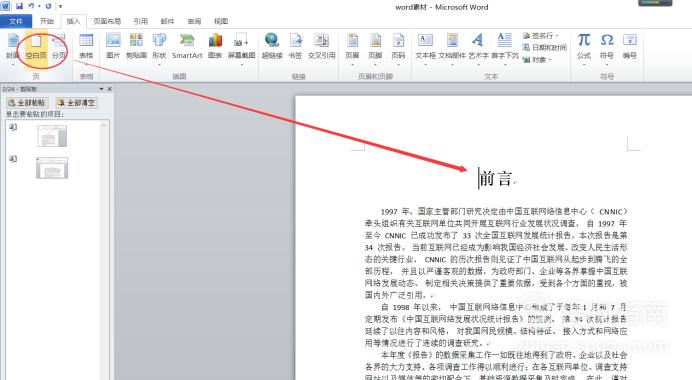Insert a 超链接 (Hyperlink)
This screenshot has width=692, height=380.
click(272, 46)
